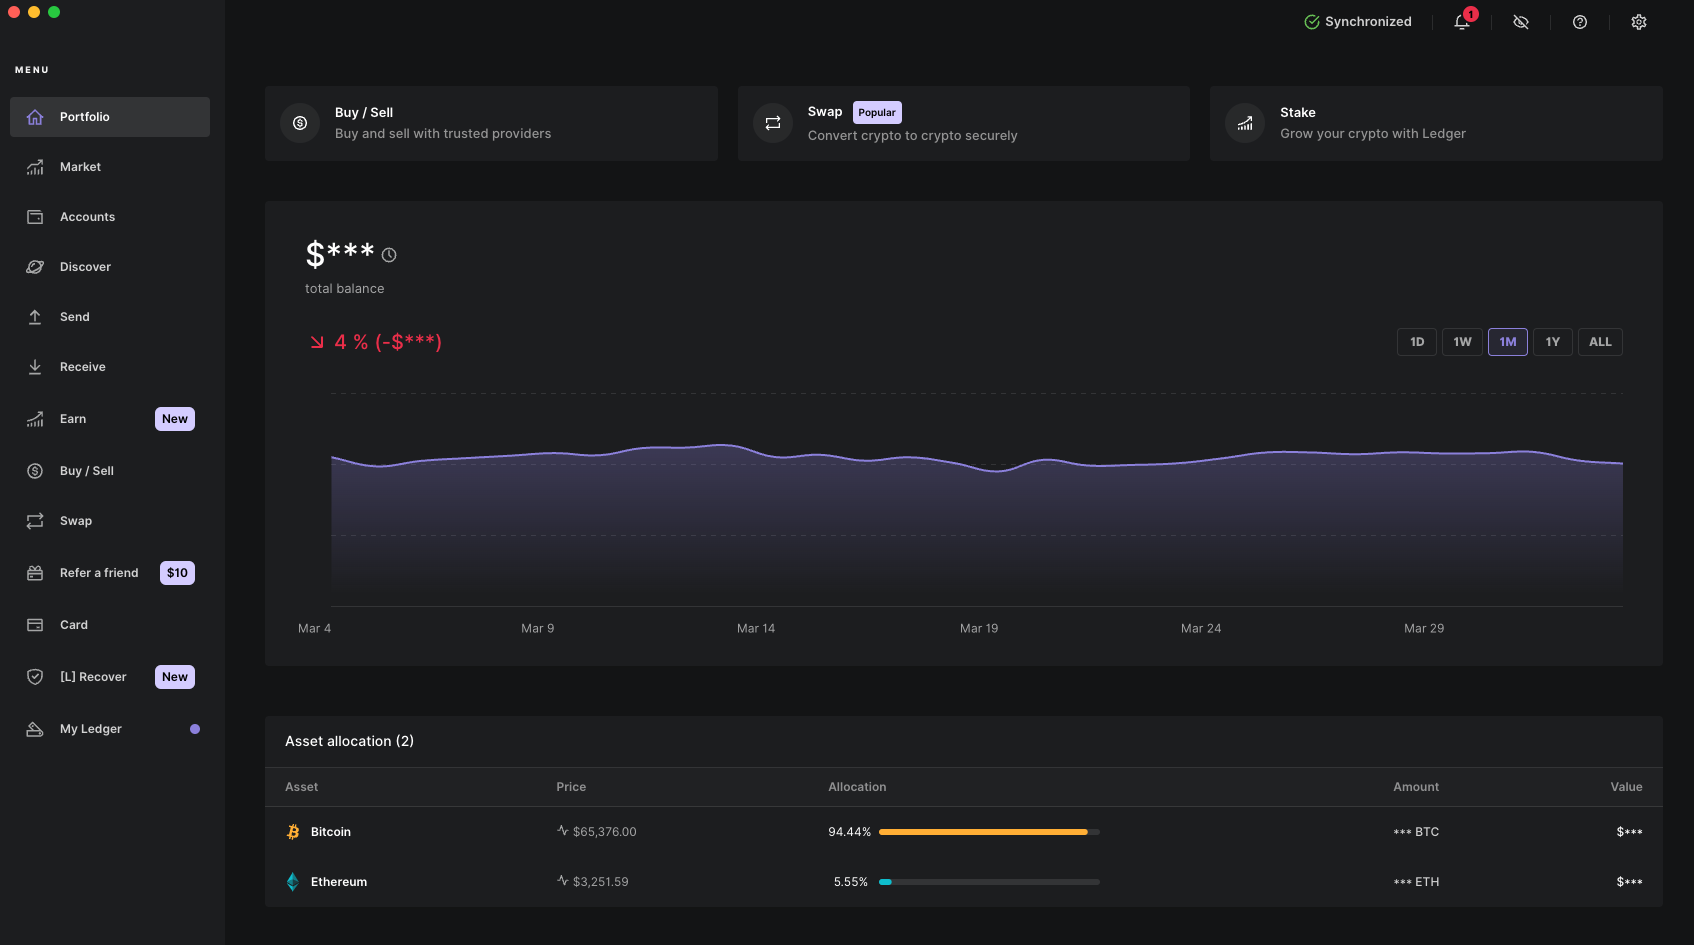This screenshot has height=945, width=1694.
Task: Click the Refer a friend gift icon
Action: pyautogui.click(x=35, y=573)
